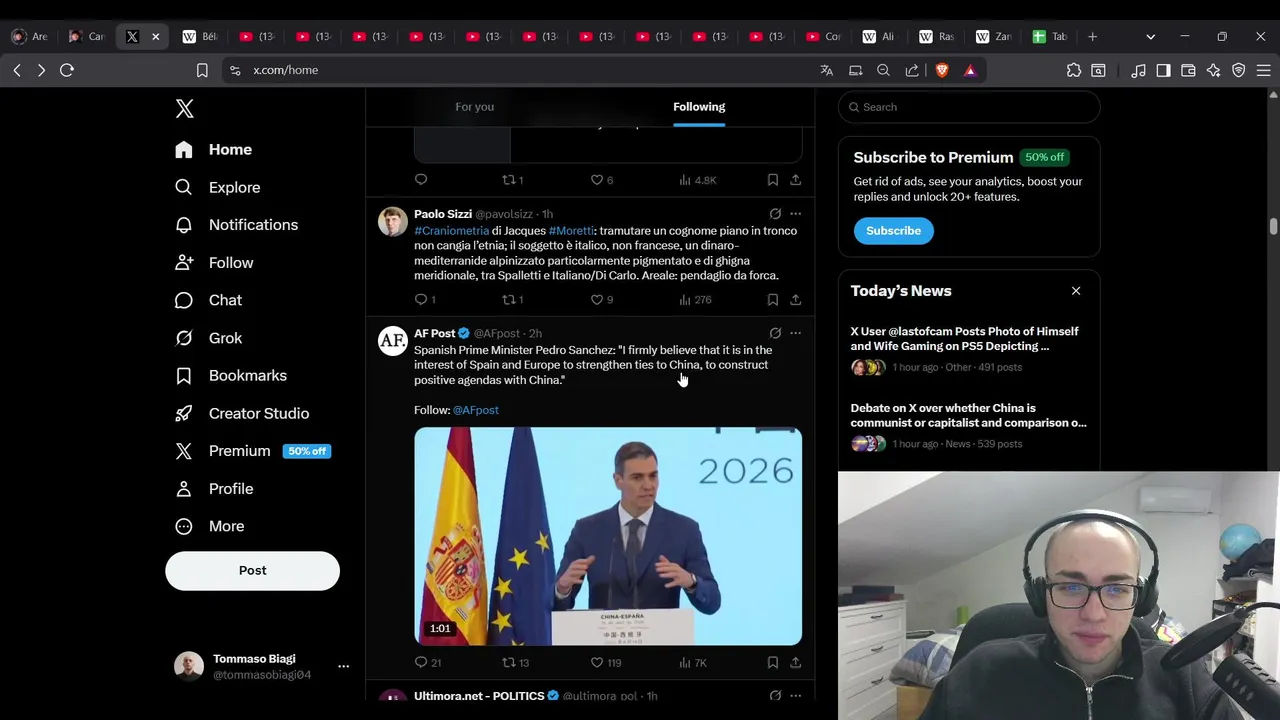
Task: Like the top post with 6 likes
Action: click(597, 180)
